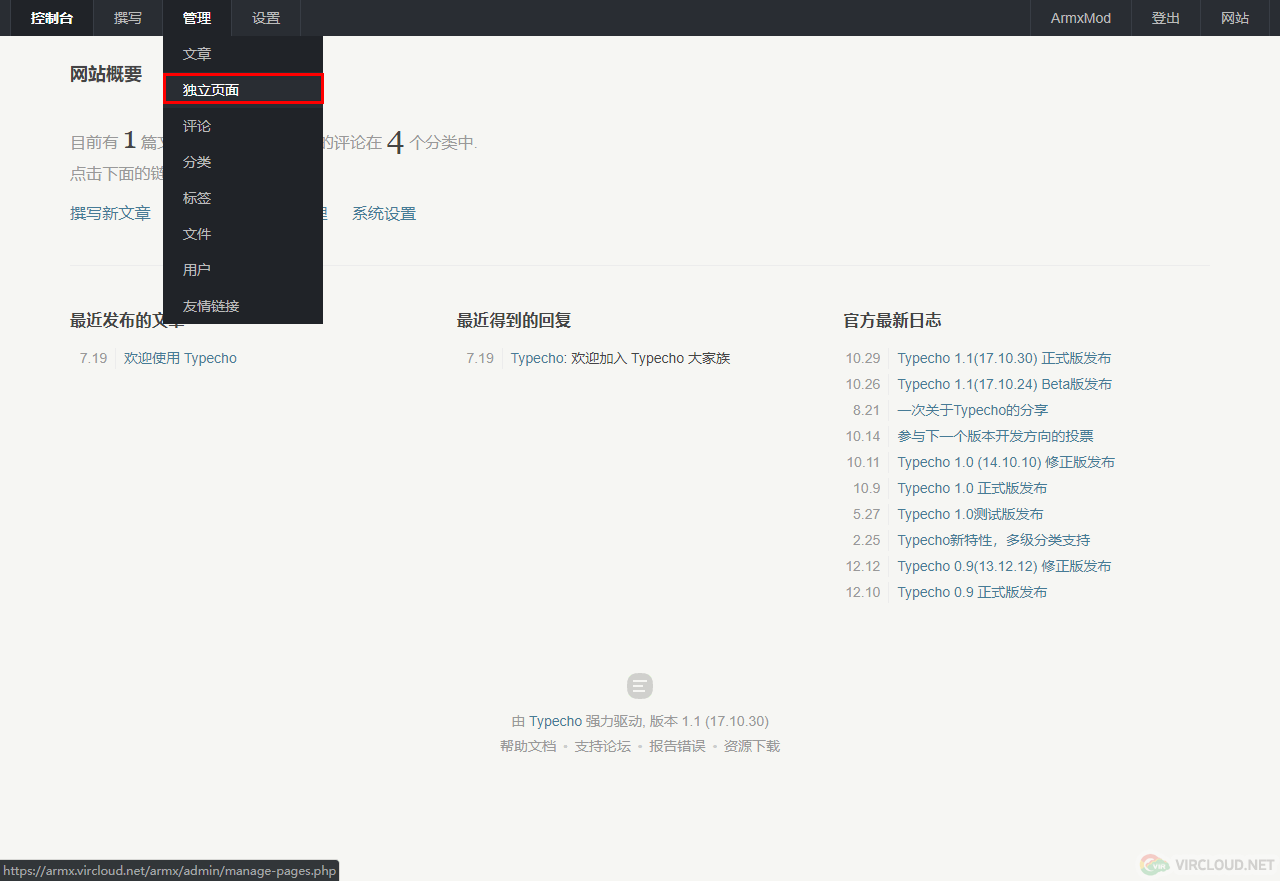Open the Typecho 0.9 正式版发布 entry
The width and height of the screenshot is (1280, 881).
[x=972, y=592]
